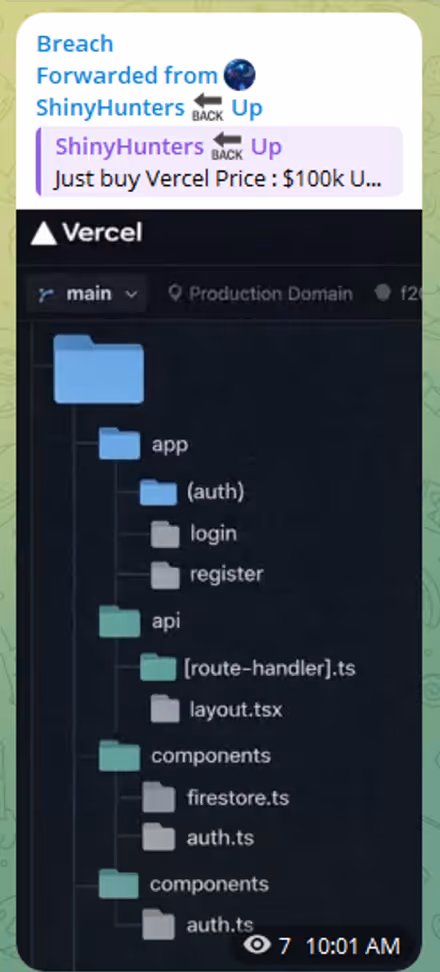Viewport: 440px width, 972px height.
Task: Click the last teal components folder icon
Action: tap(118, 884)
